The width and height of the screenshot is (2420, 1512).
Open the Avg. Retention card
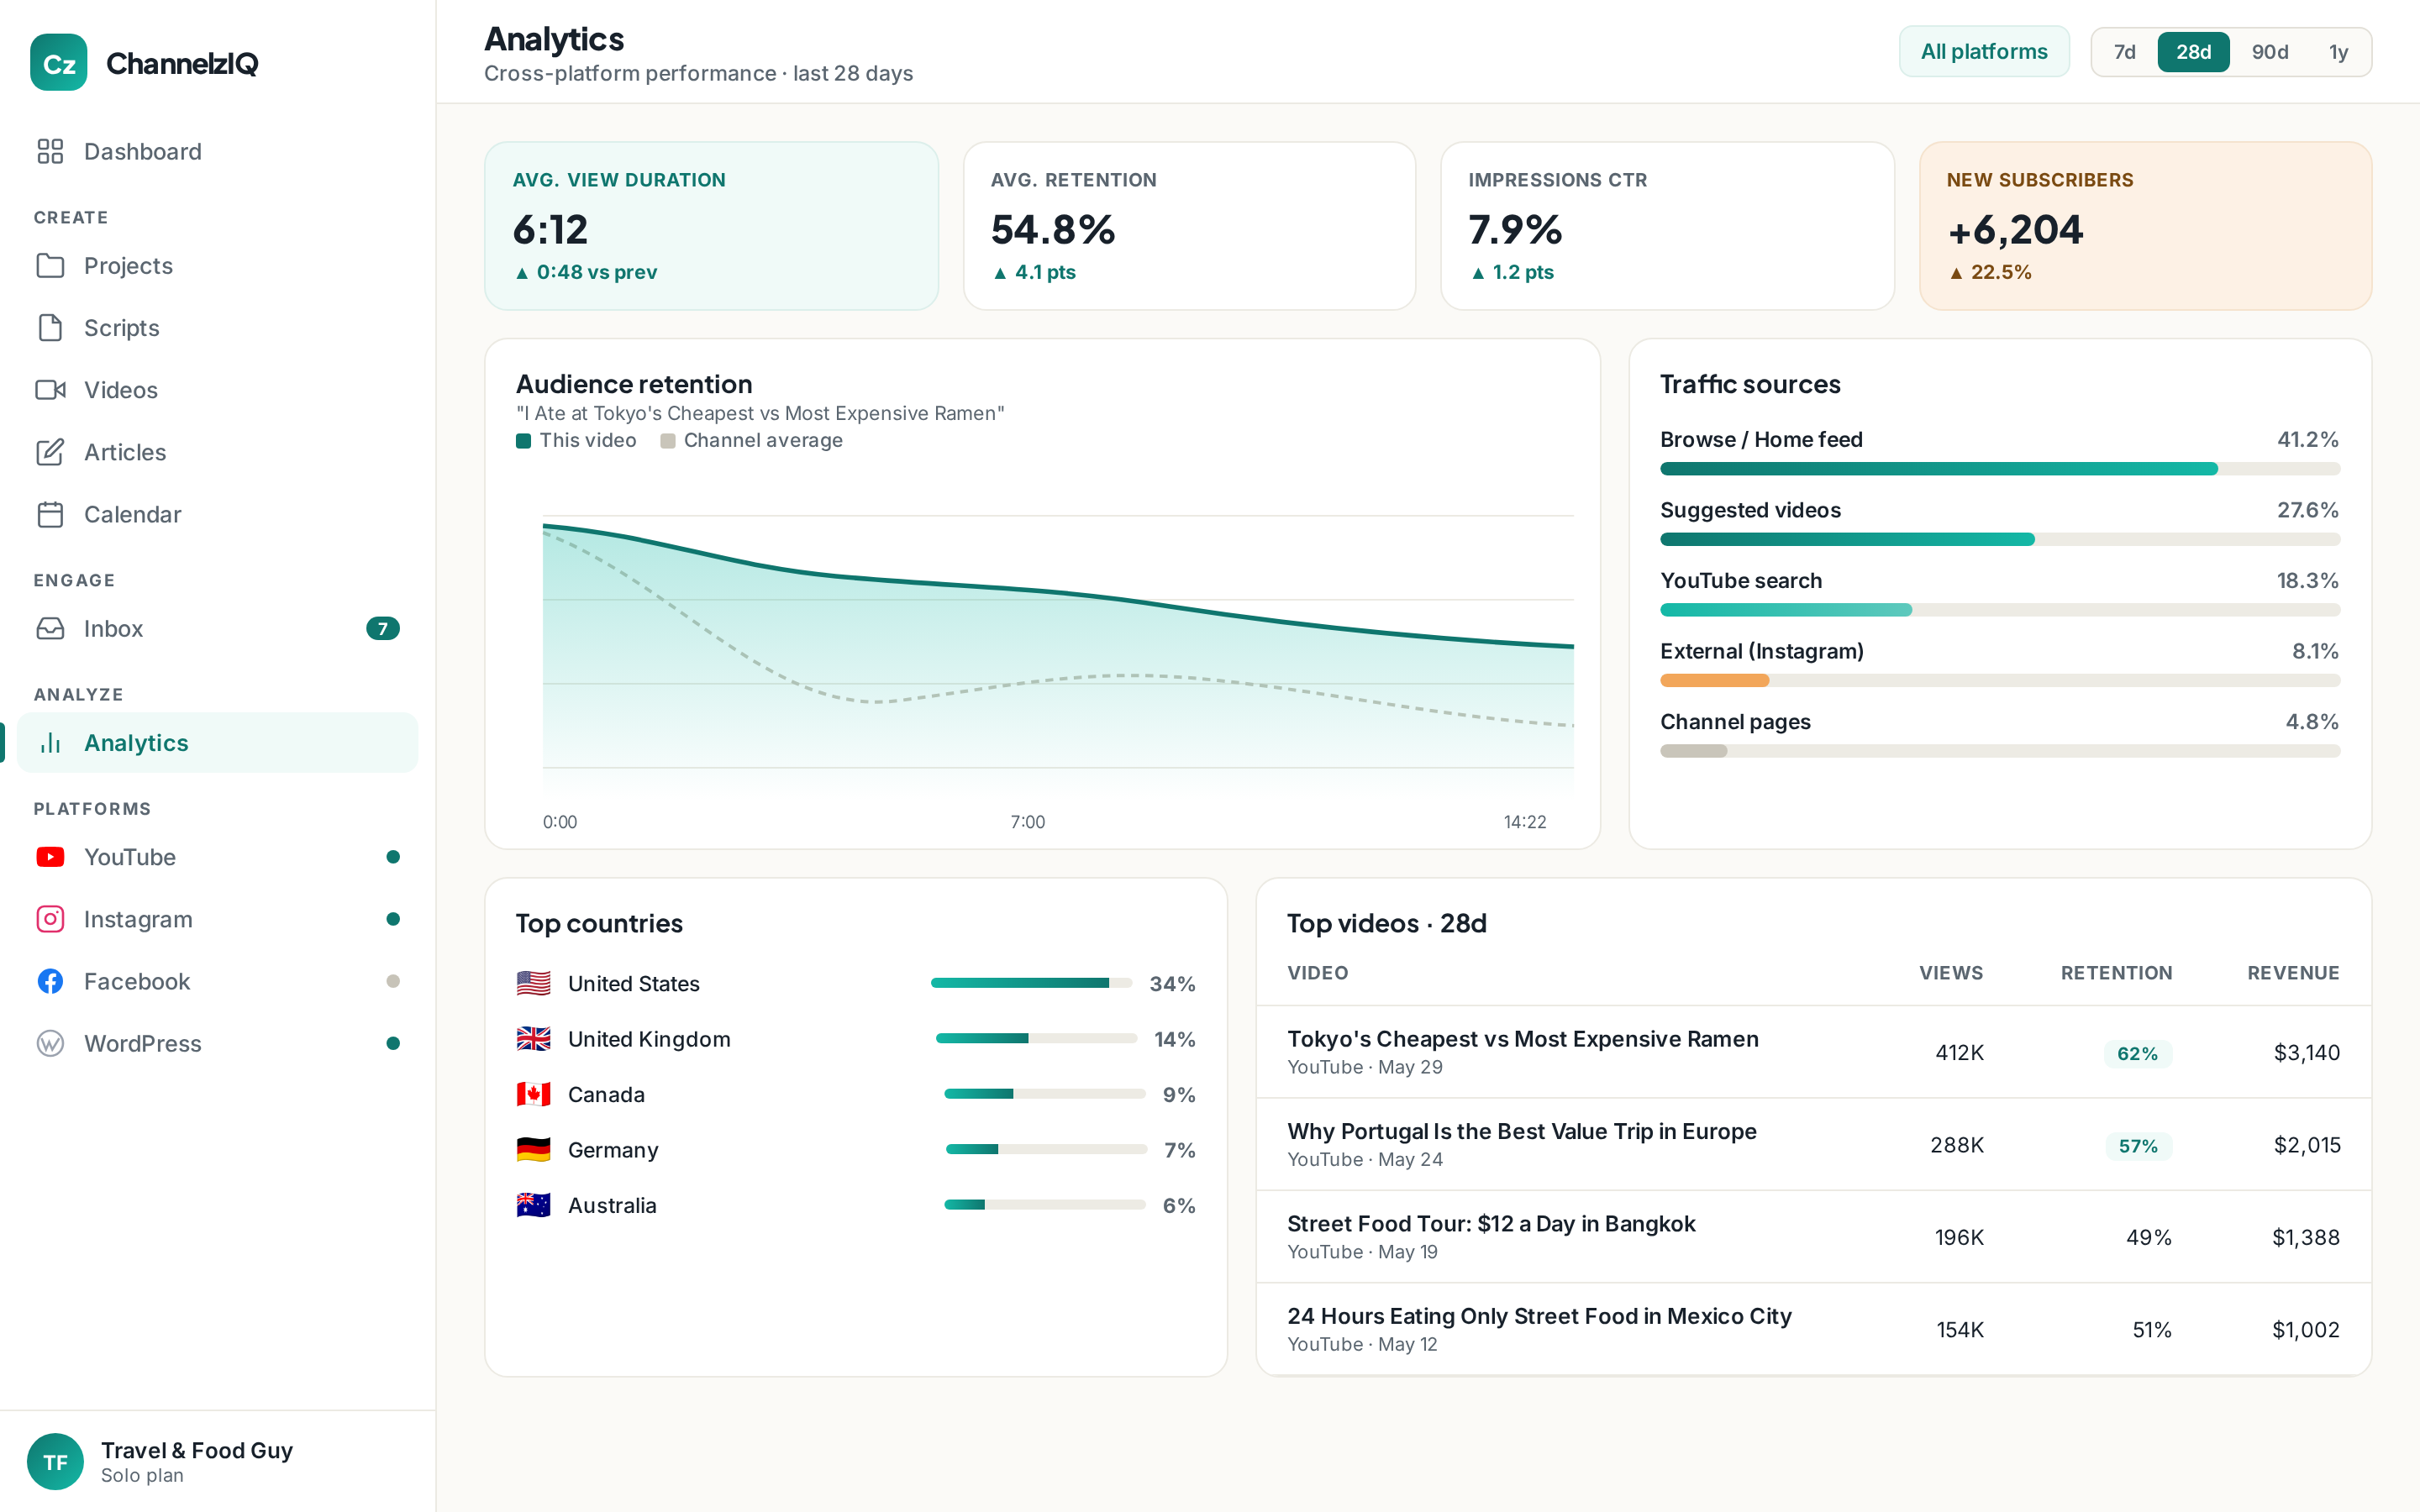(1189, 226)
